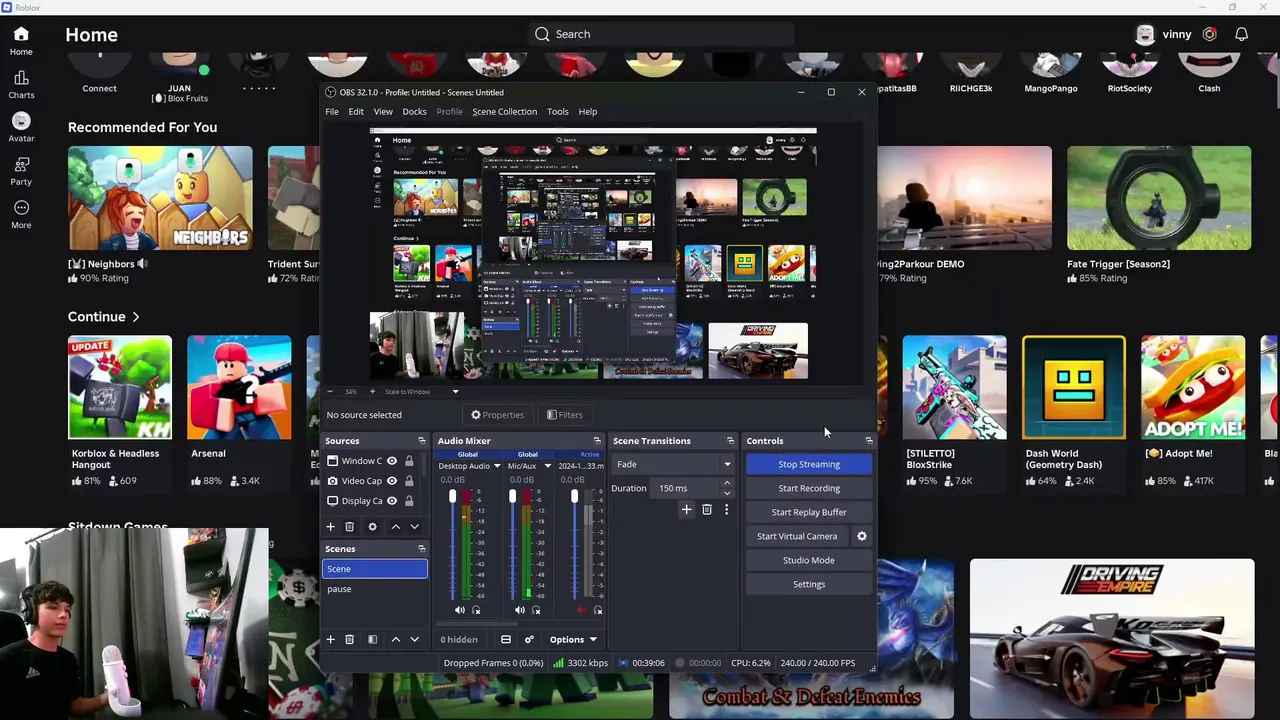
Task: Add a transition with plus icon in Scene Transitions
Action: [686, 510]
